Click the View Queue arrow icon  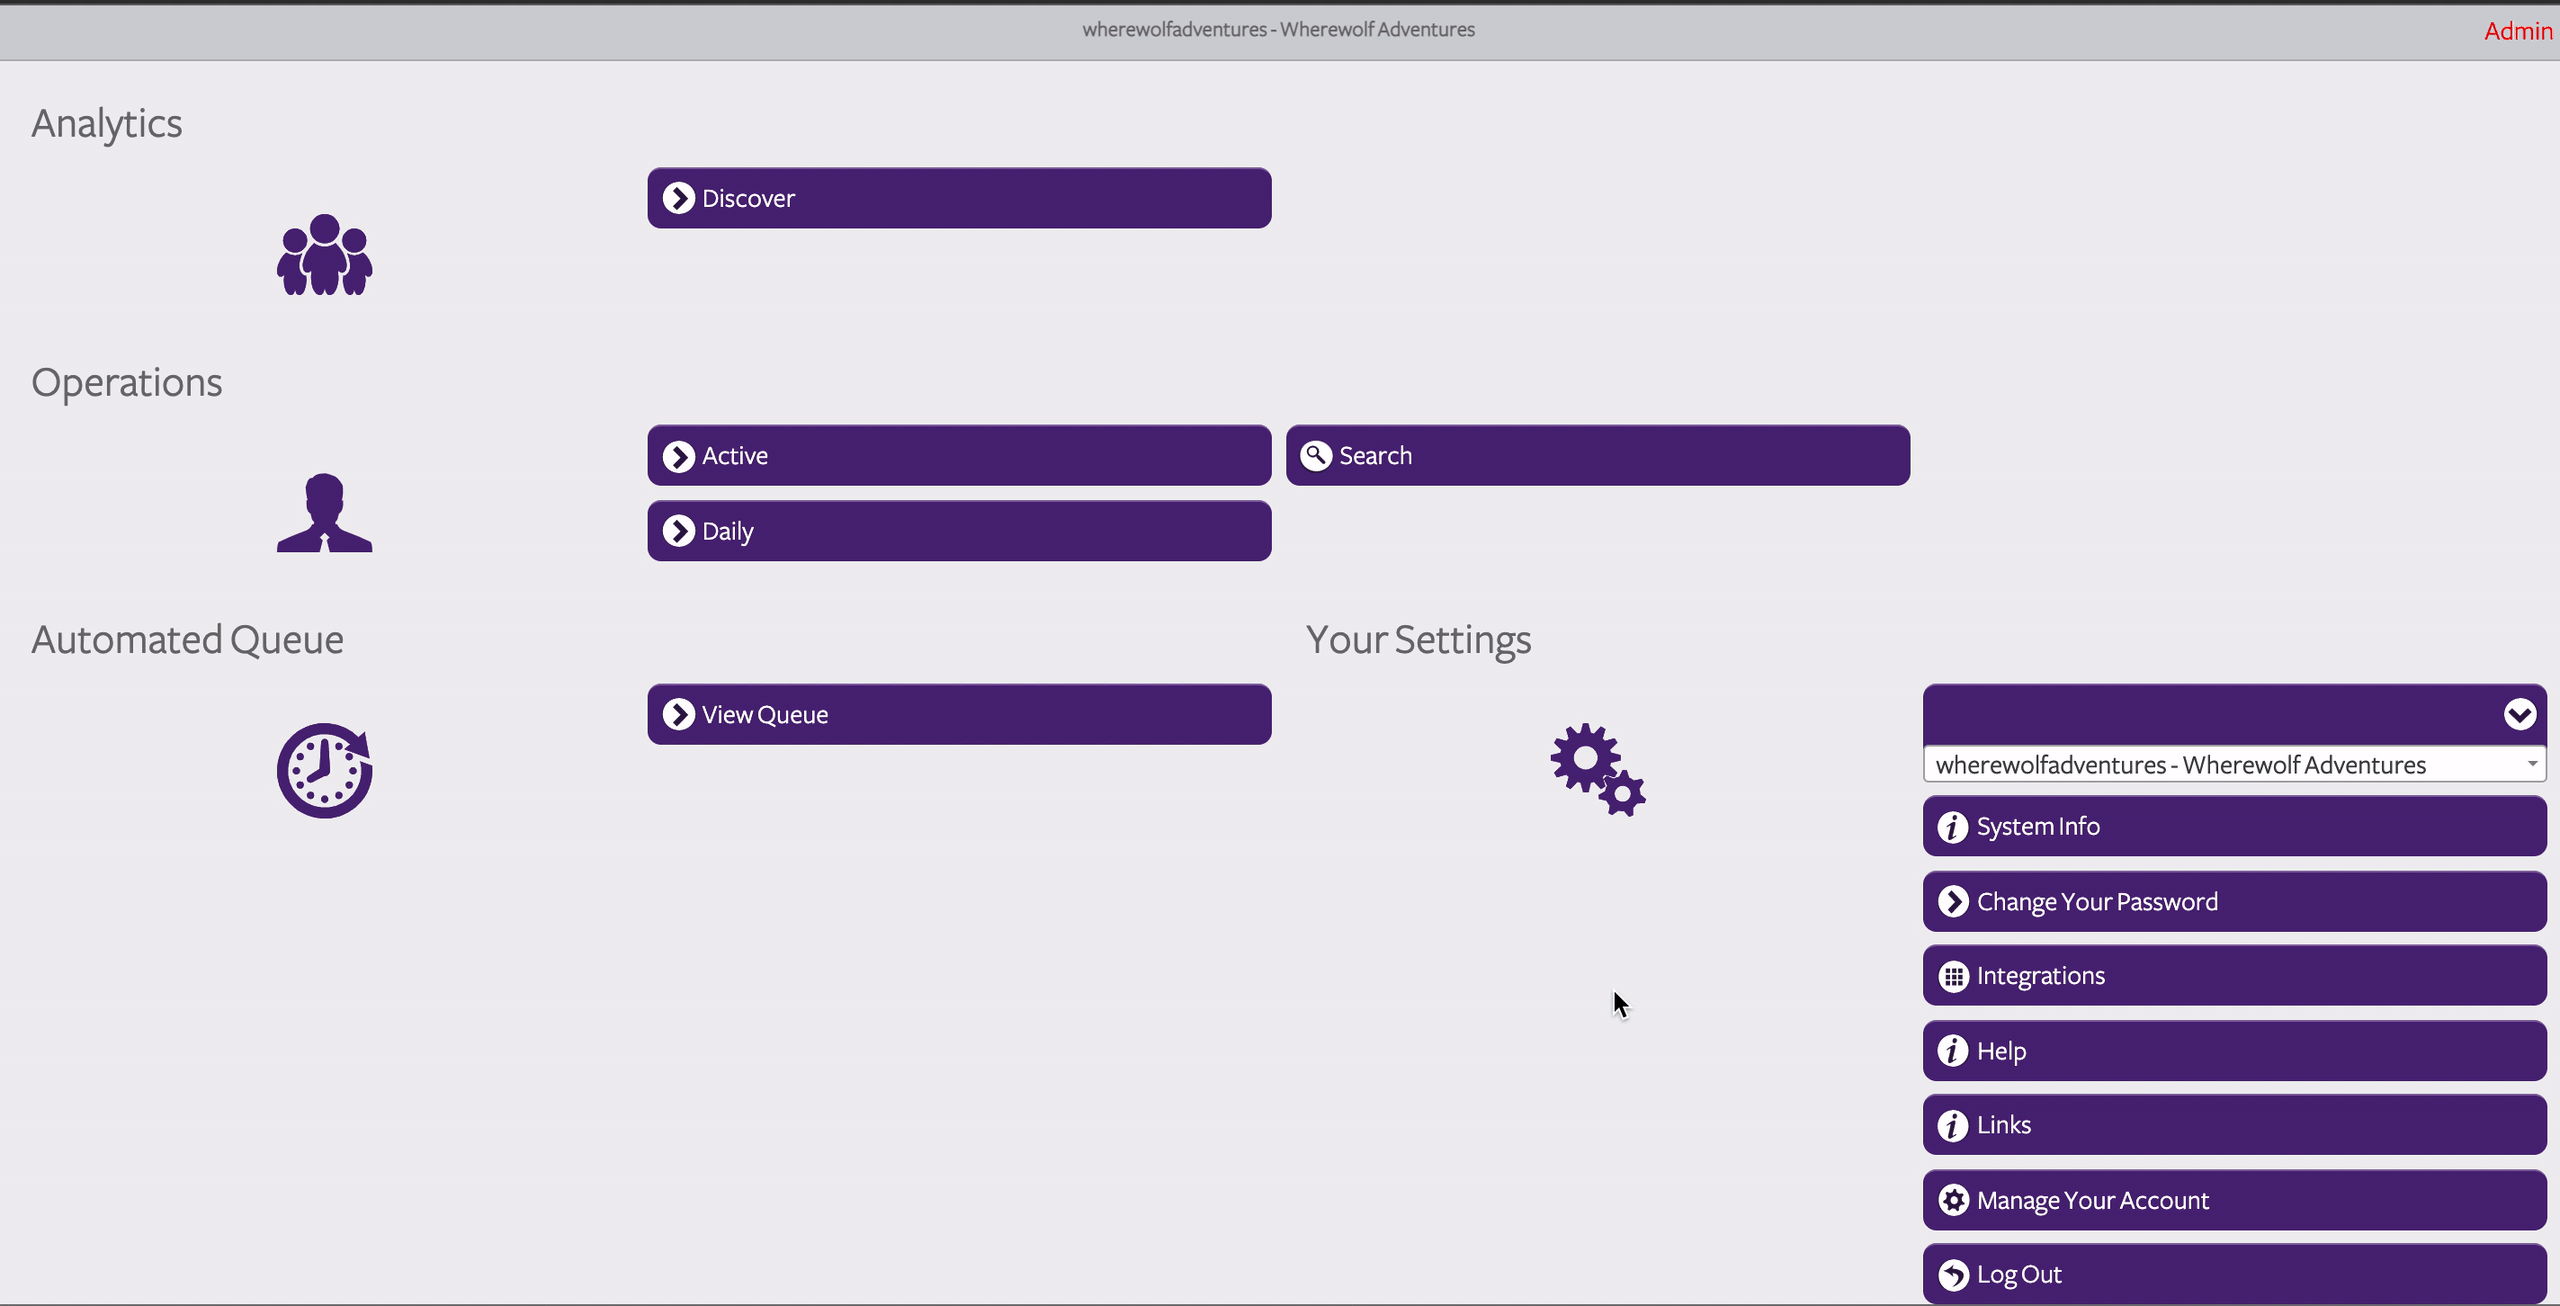click(678, 713)
